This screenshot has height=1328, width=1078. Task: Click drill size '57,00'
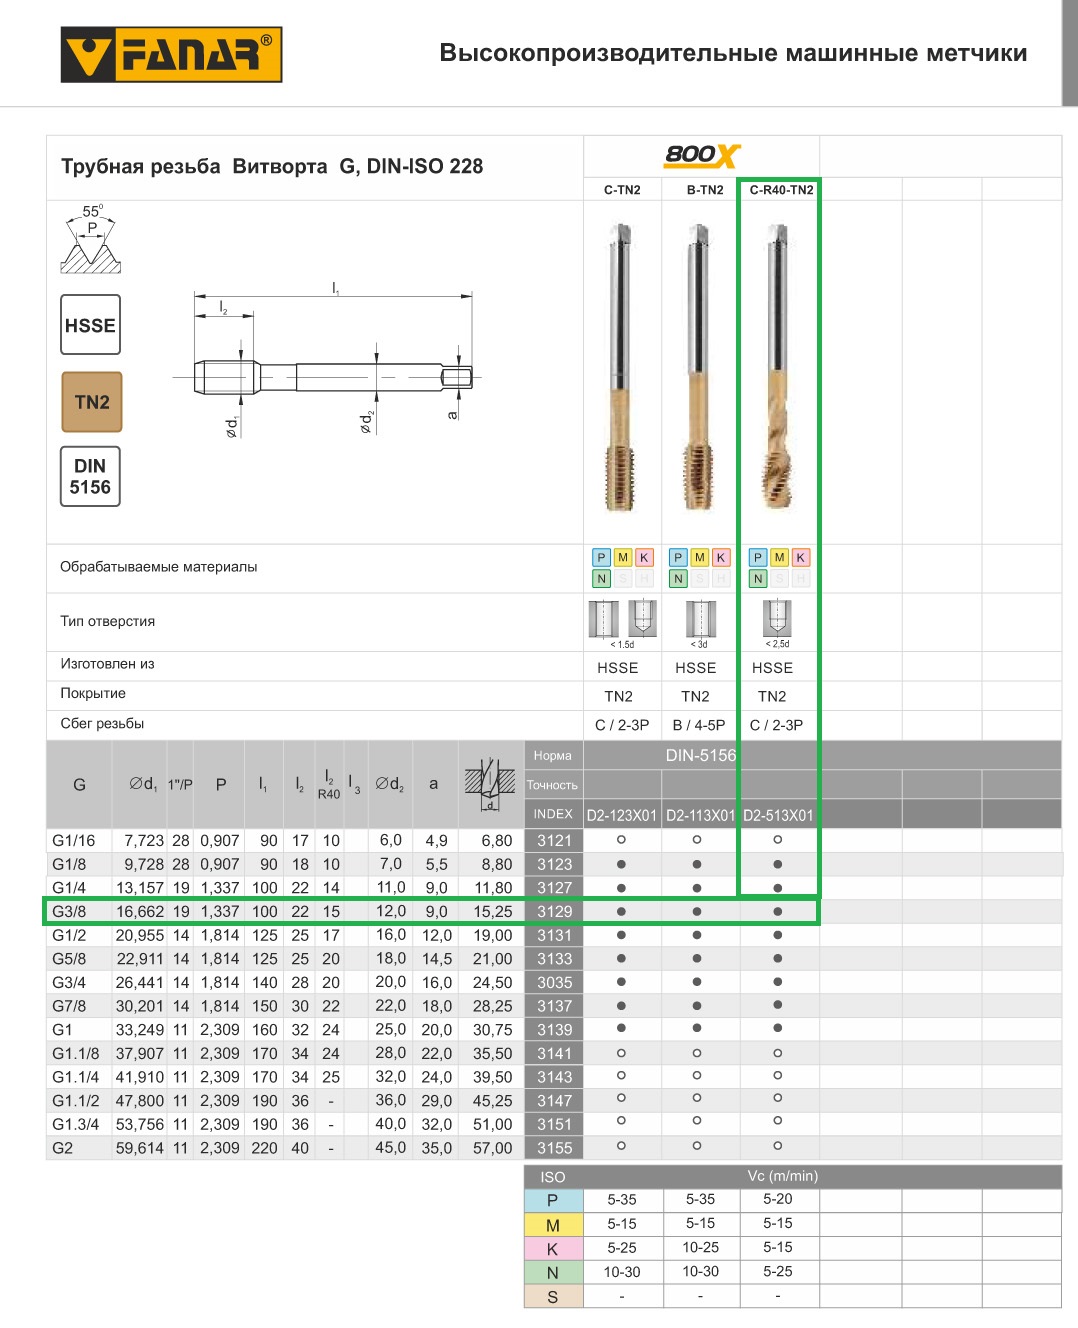[x=493, y=1148]
